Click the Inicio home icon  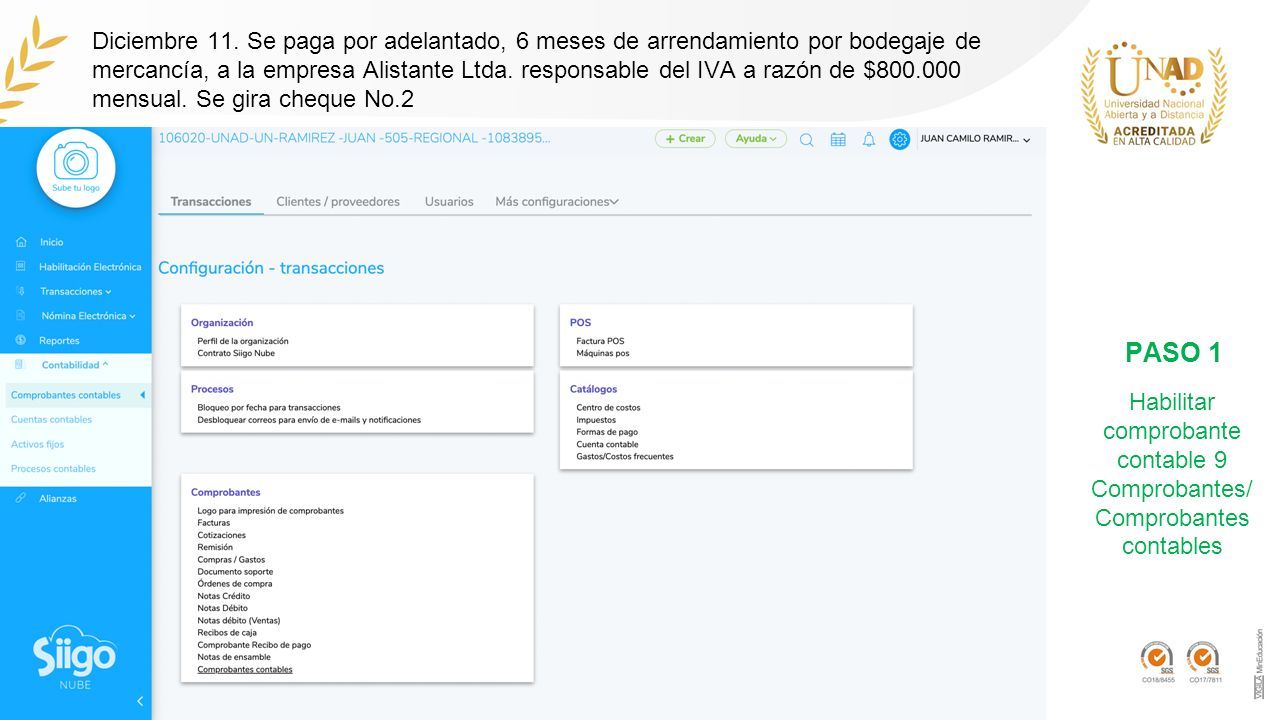[x=20, y=242]
